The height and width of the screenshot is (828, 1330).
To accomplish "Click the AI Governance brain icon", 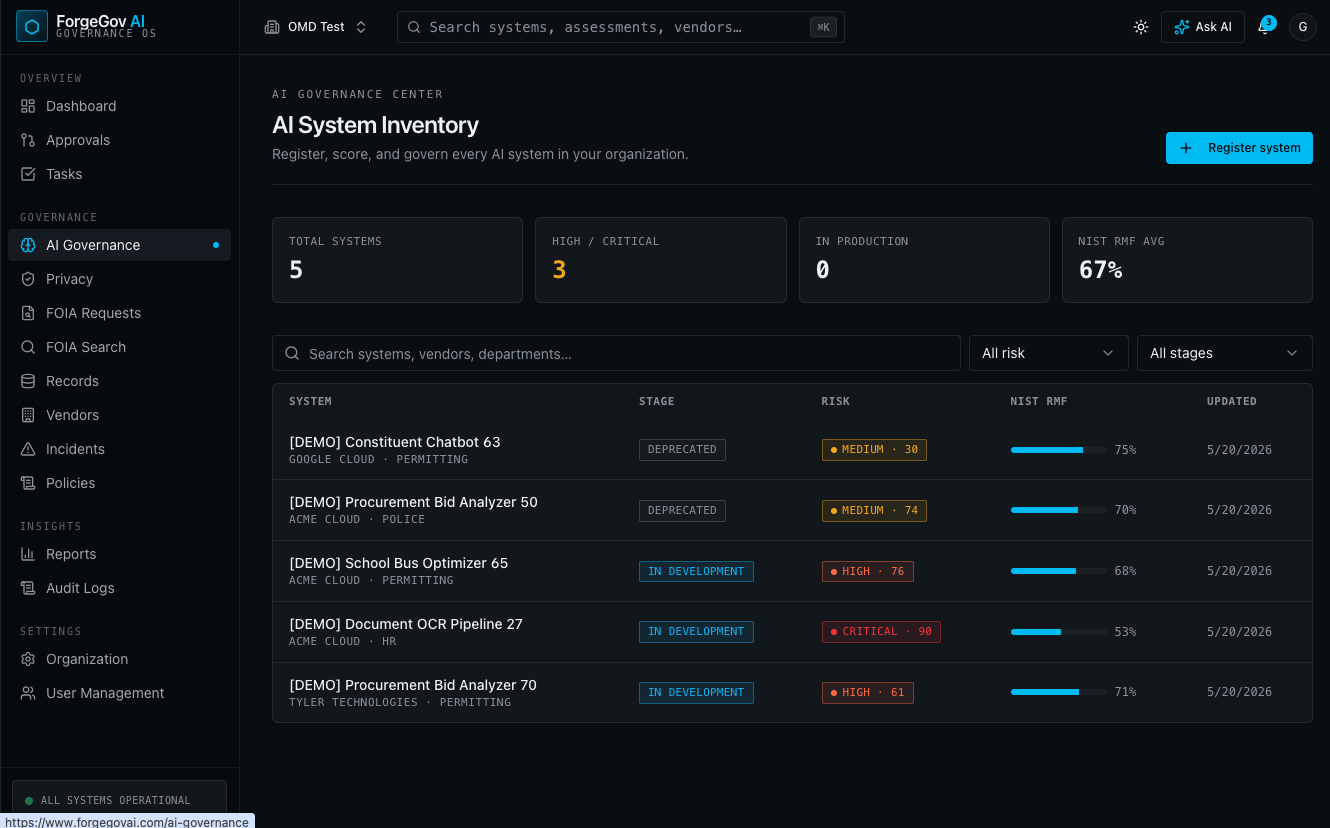I will click(x=28, y=245).
